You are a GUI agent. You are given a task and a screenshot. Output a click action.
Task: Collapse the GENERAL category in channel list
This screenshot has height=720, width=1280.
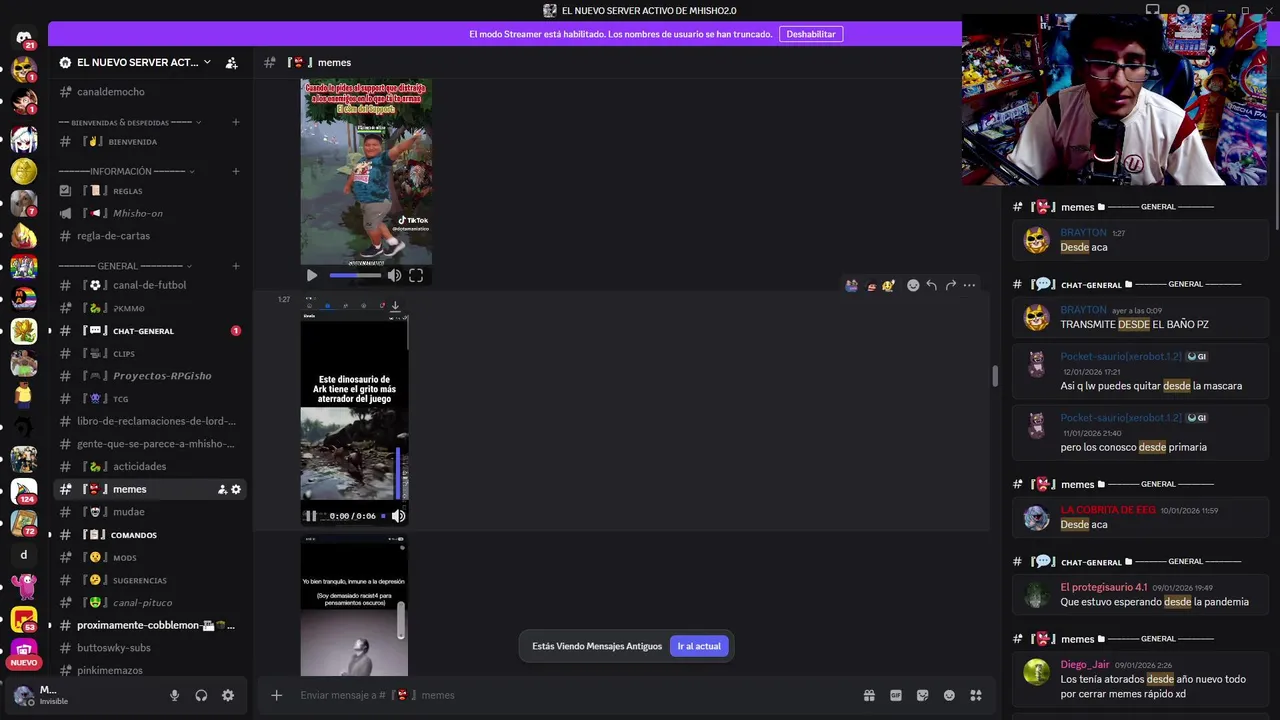coord(126,266)
